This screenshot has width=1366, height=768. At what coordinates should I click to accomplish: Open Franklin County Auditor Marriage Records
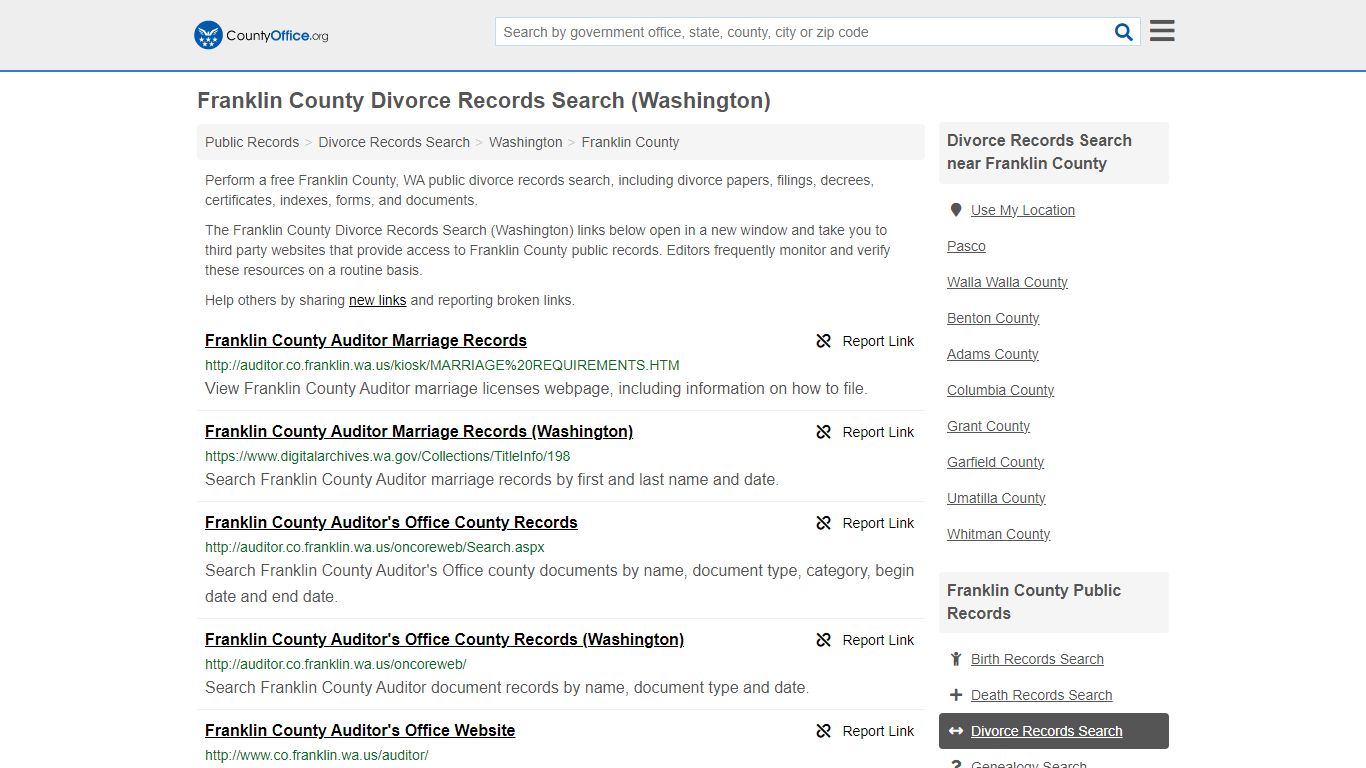[x=366, y=340]
